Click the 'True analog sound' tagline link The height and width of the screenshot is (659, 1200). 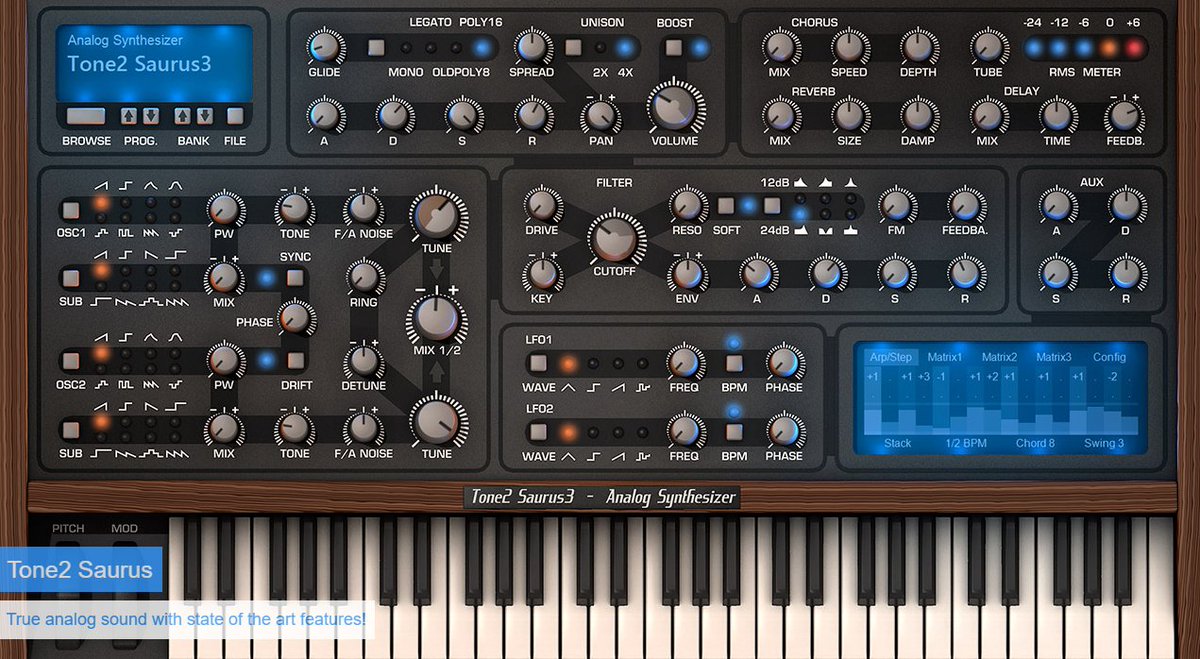click(x=187, y=619)
